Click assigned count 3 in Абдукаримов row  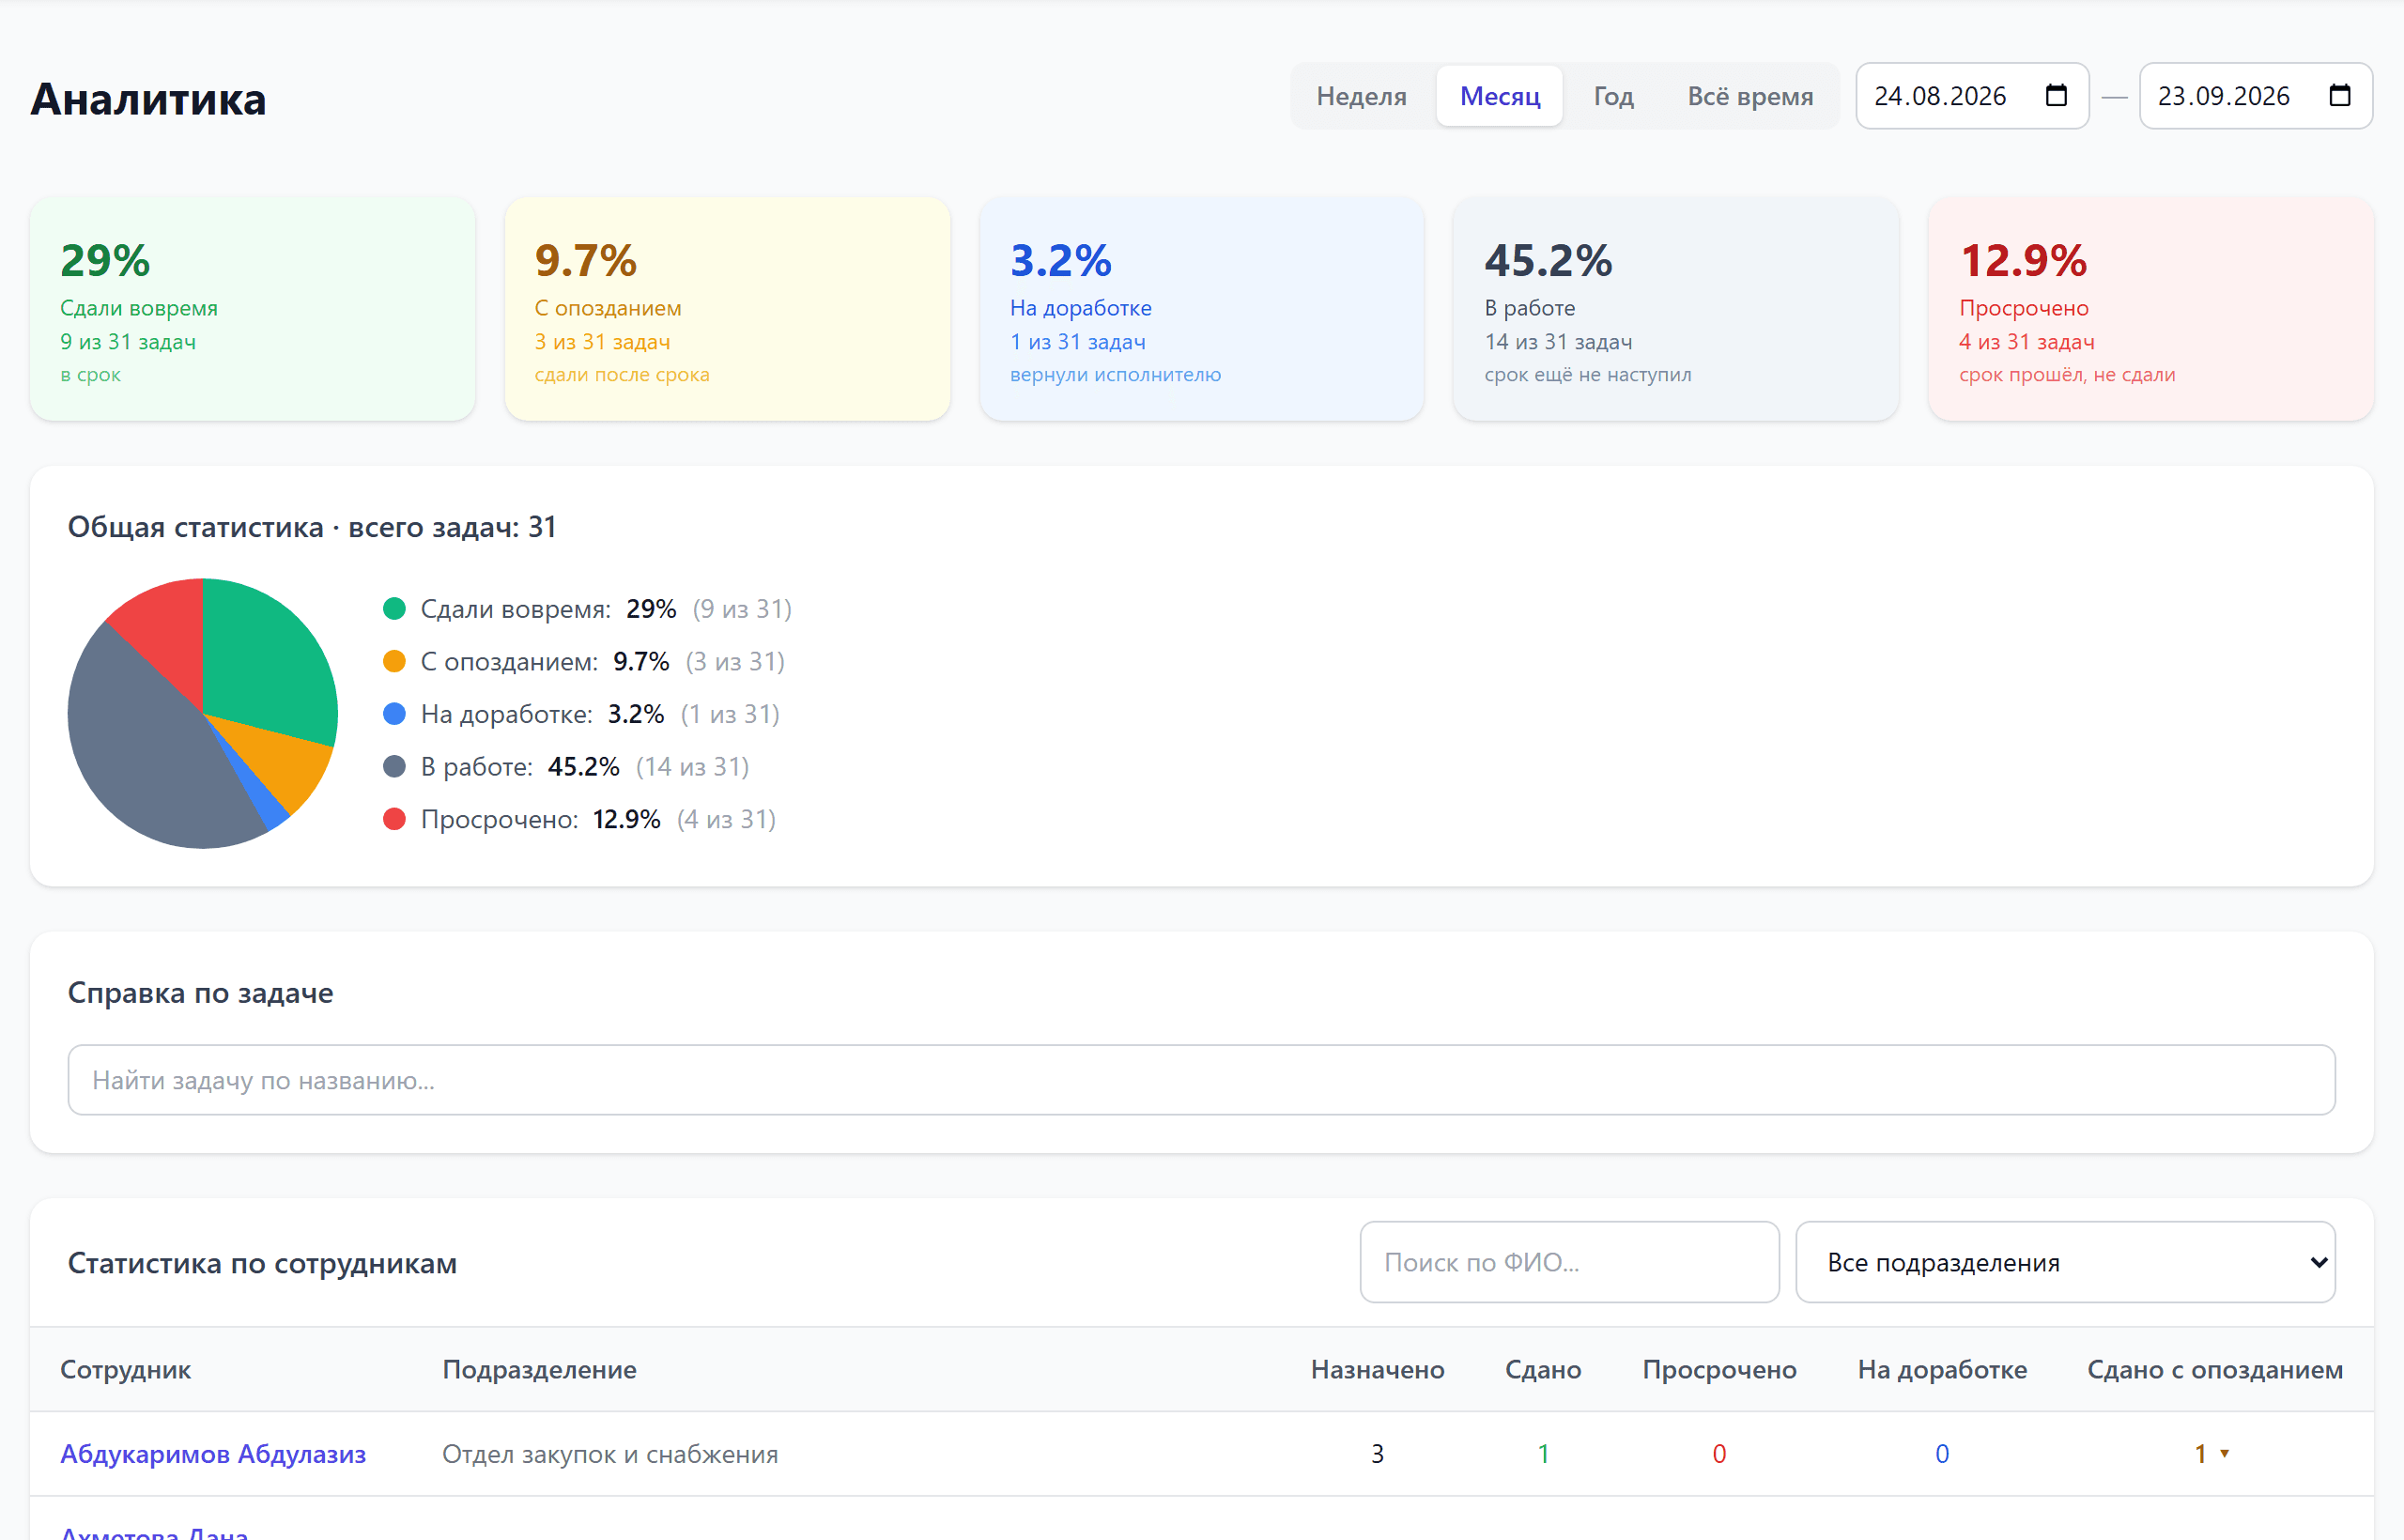pyautogui.click(x=1377, y=1453)
